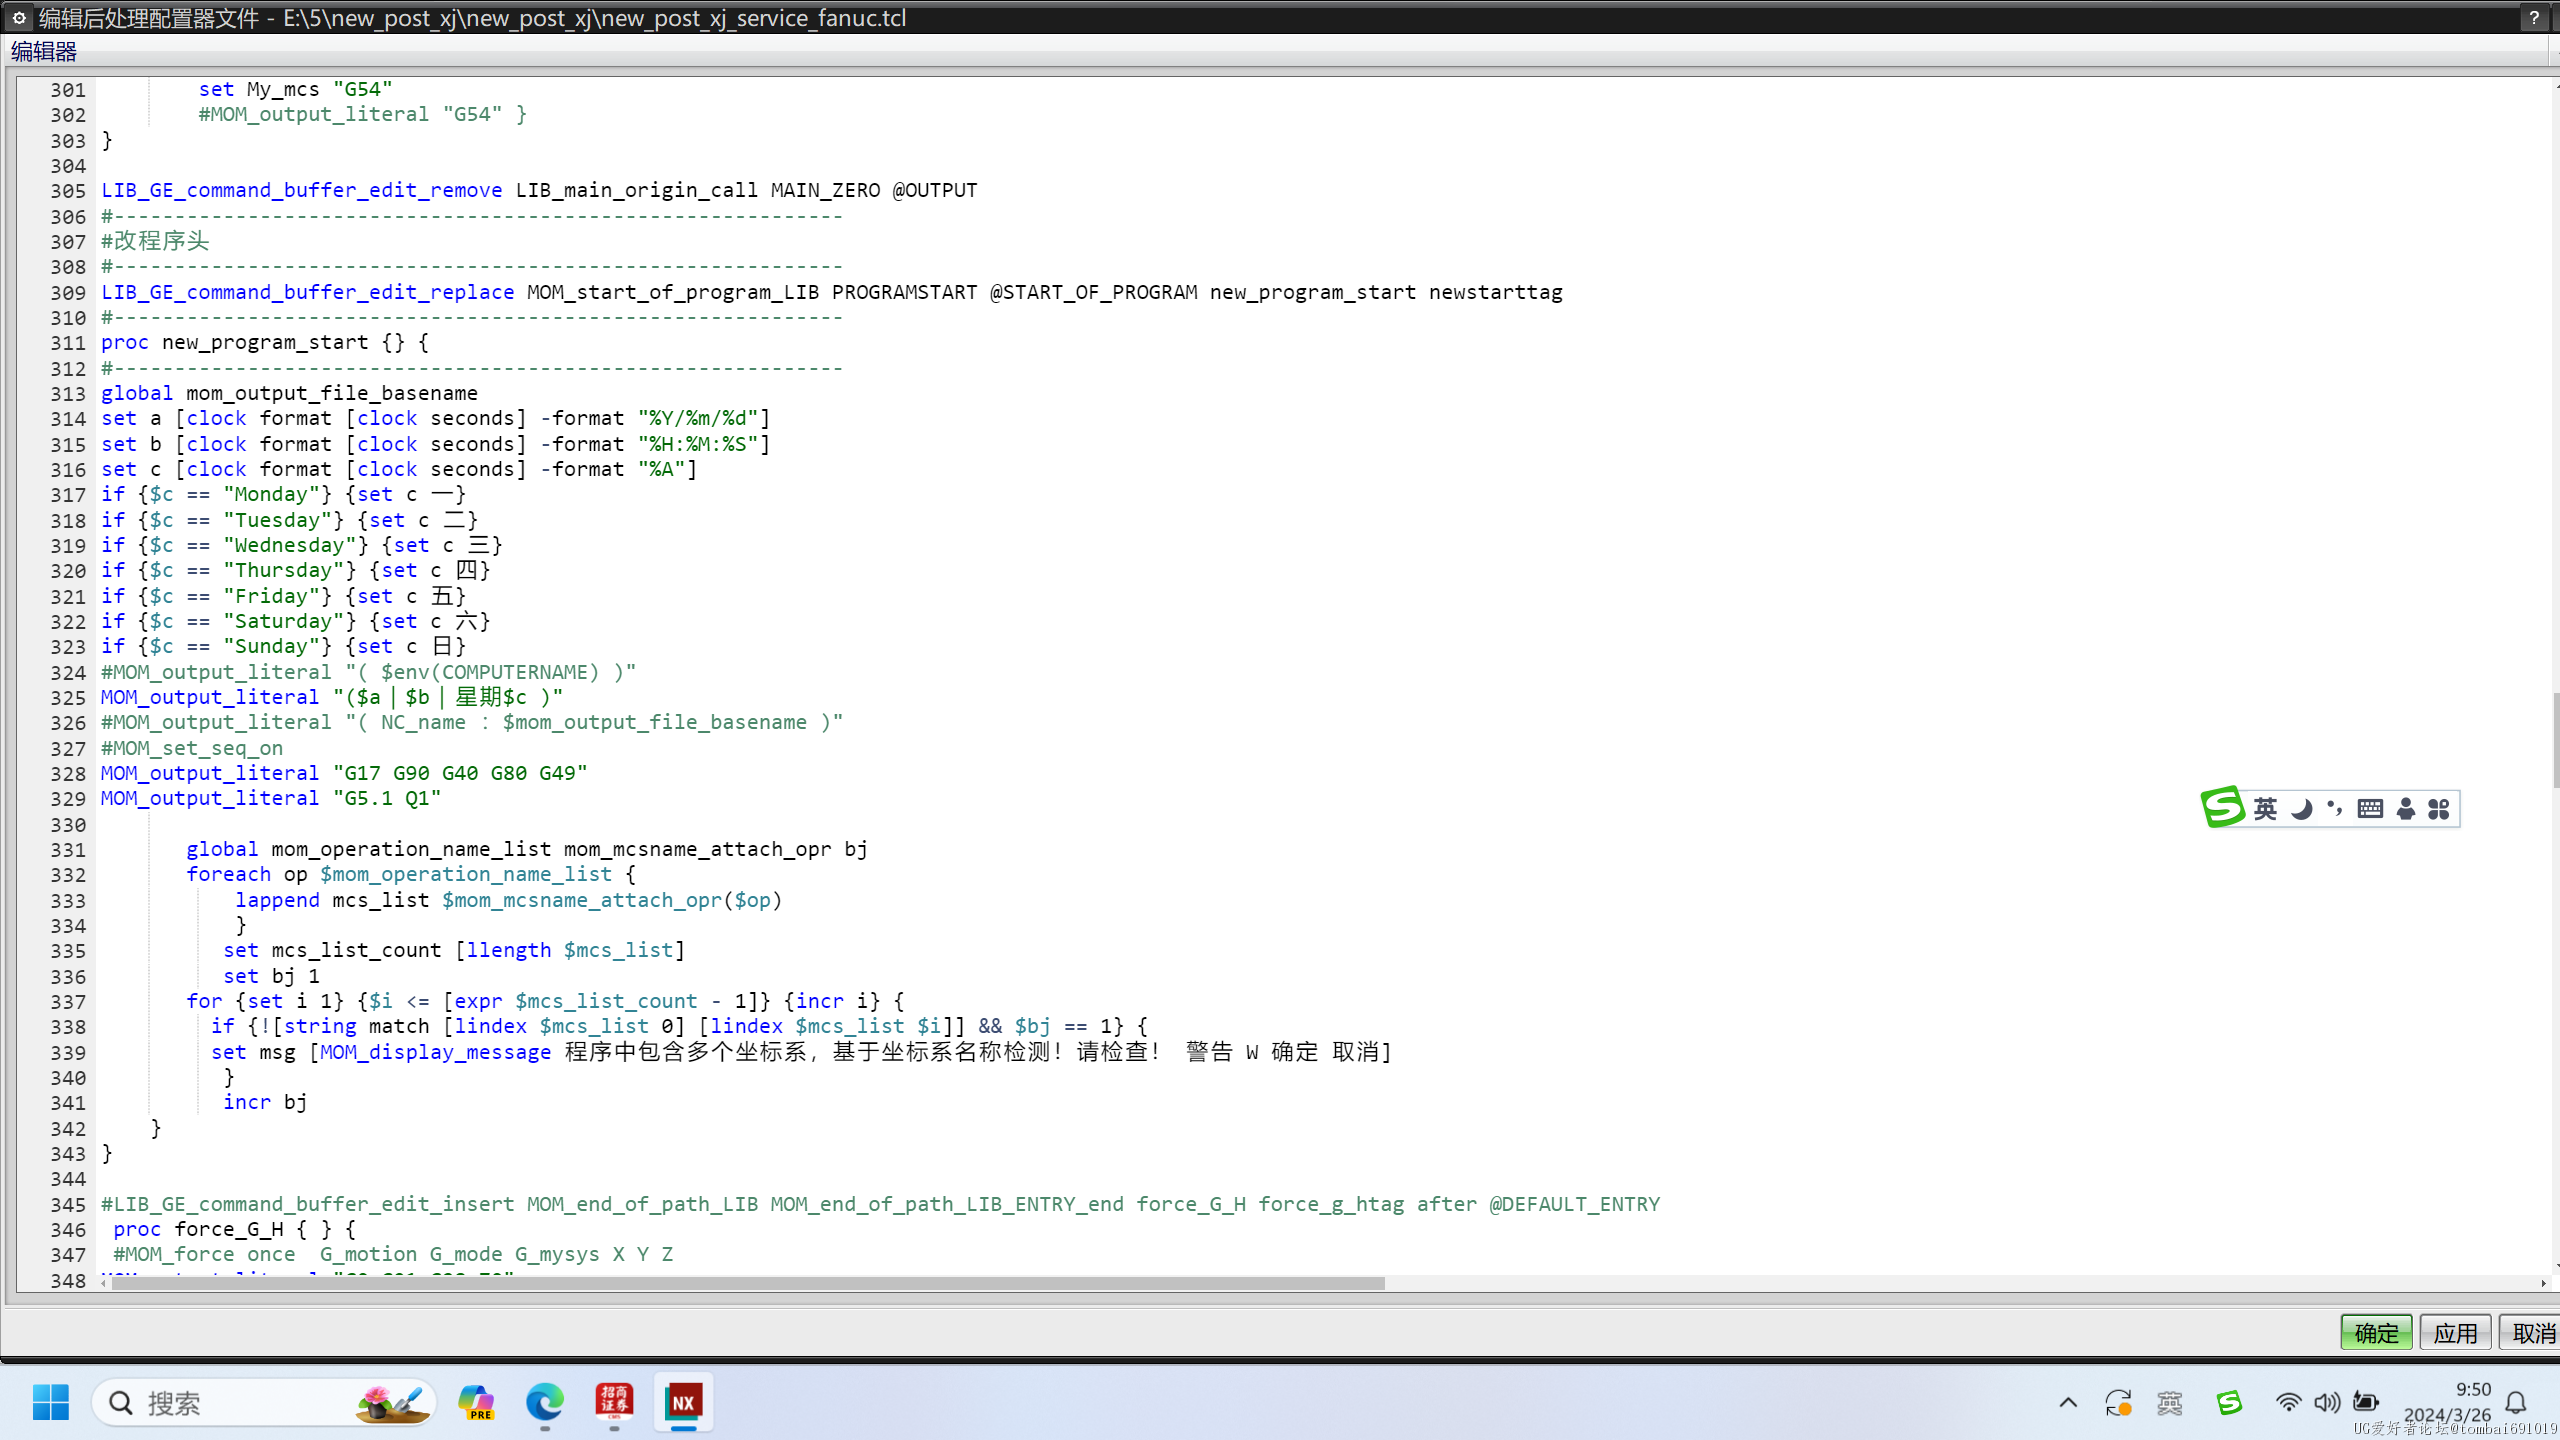Click newstarttag at end of line 309

click(x=1495, y=292)
